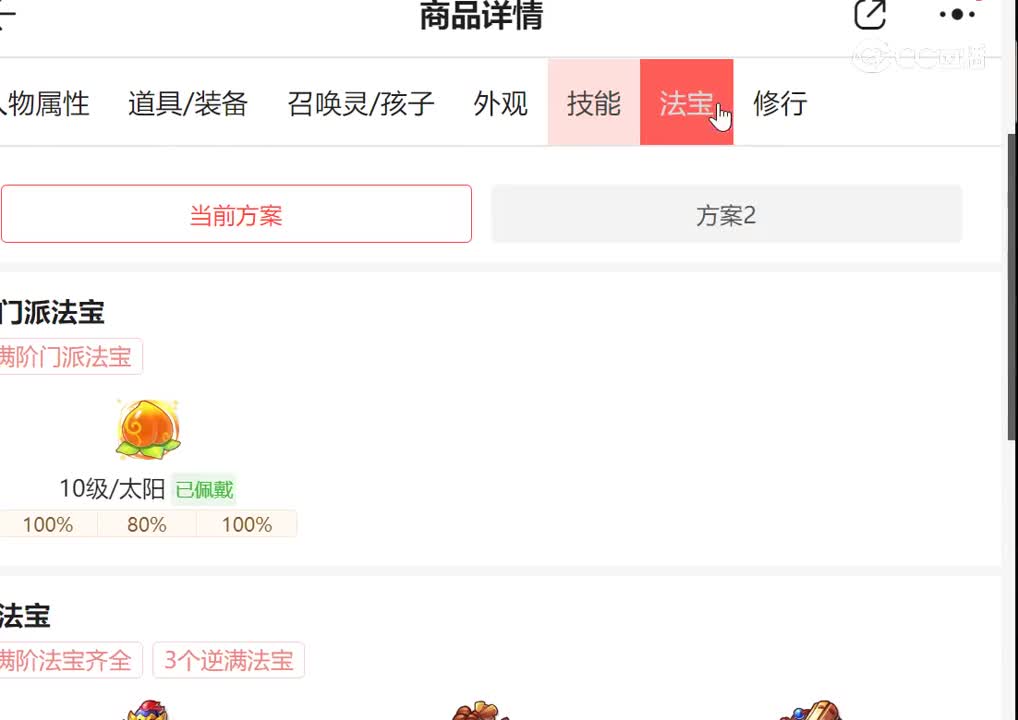Select the middle treasure icon at bottom

coord(480,710)
